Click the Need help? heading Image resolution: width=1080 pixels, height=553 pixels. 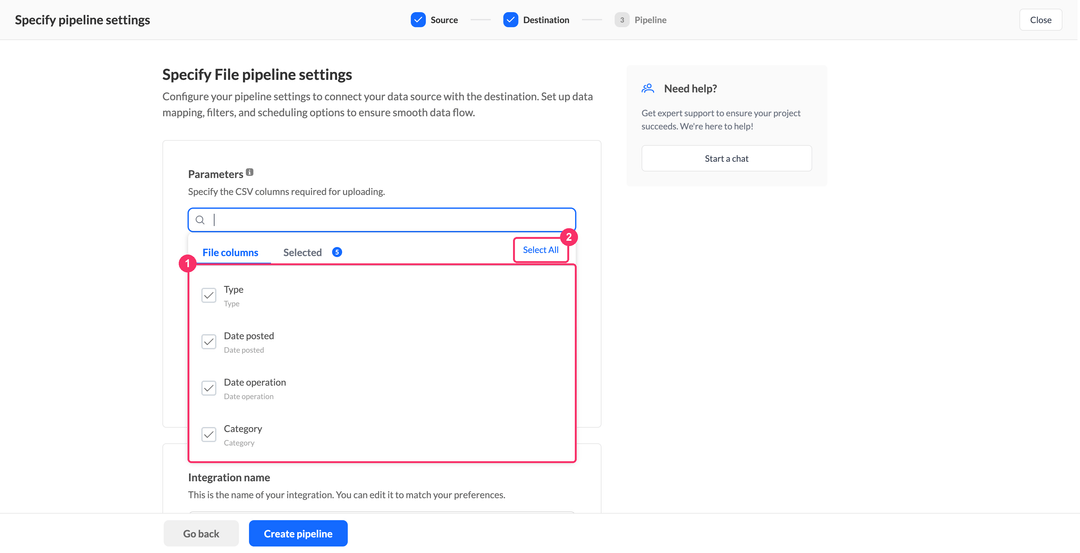691,89
